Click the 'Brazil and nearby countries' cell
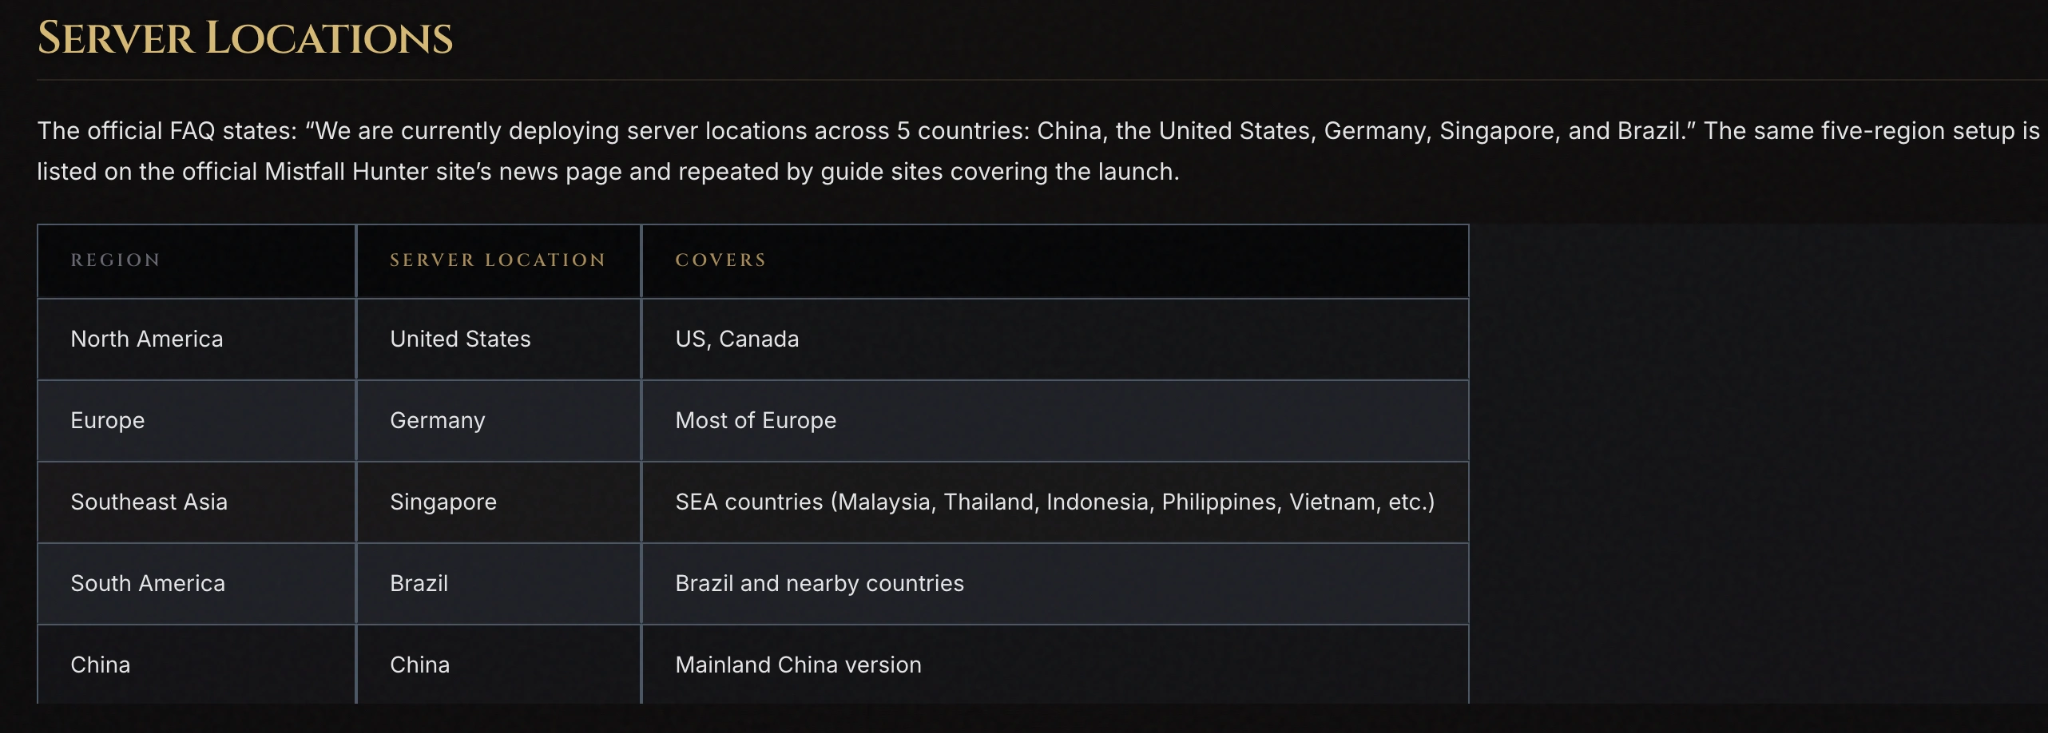 (1055, 584)
